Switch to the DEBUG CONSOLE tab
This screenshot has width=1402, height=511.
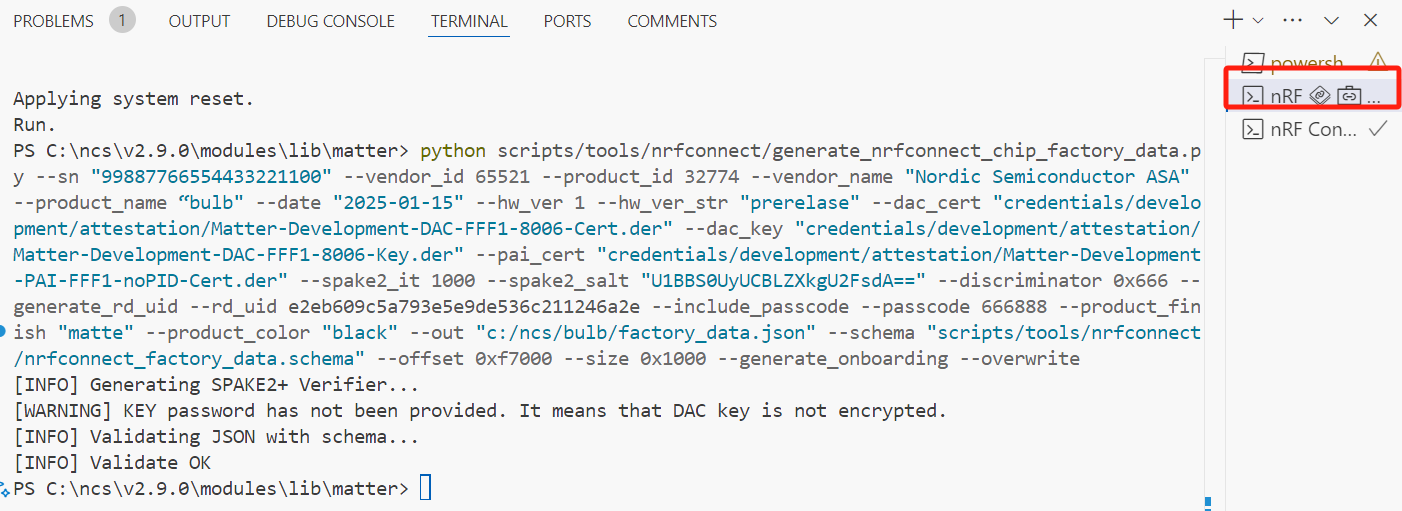330,21
